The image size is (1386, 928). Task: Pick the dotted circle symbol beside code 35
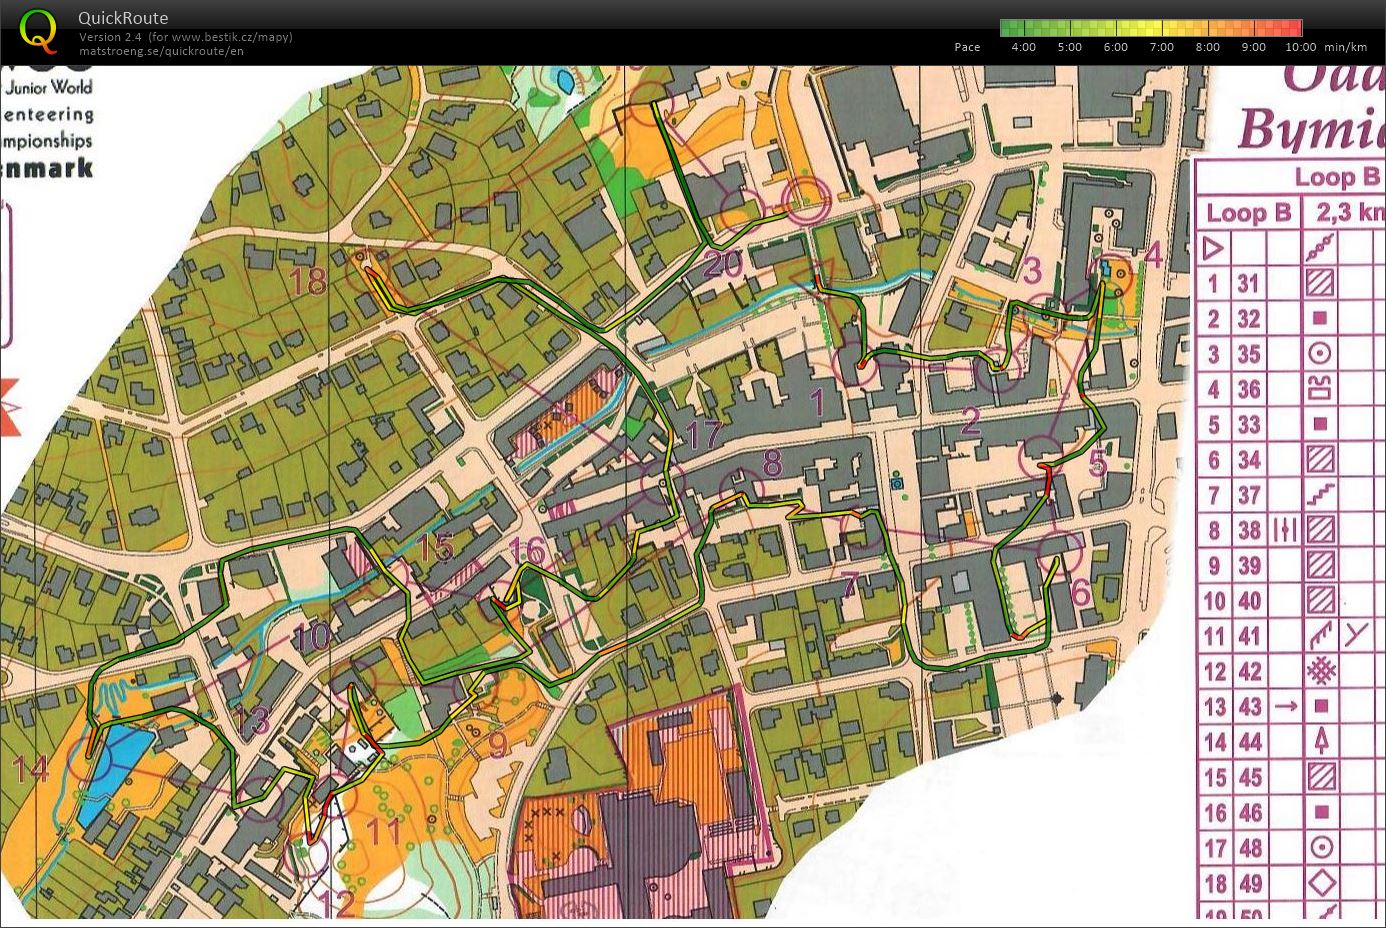coord(1320,353)
